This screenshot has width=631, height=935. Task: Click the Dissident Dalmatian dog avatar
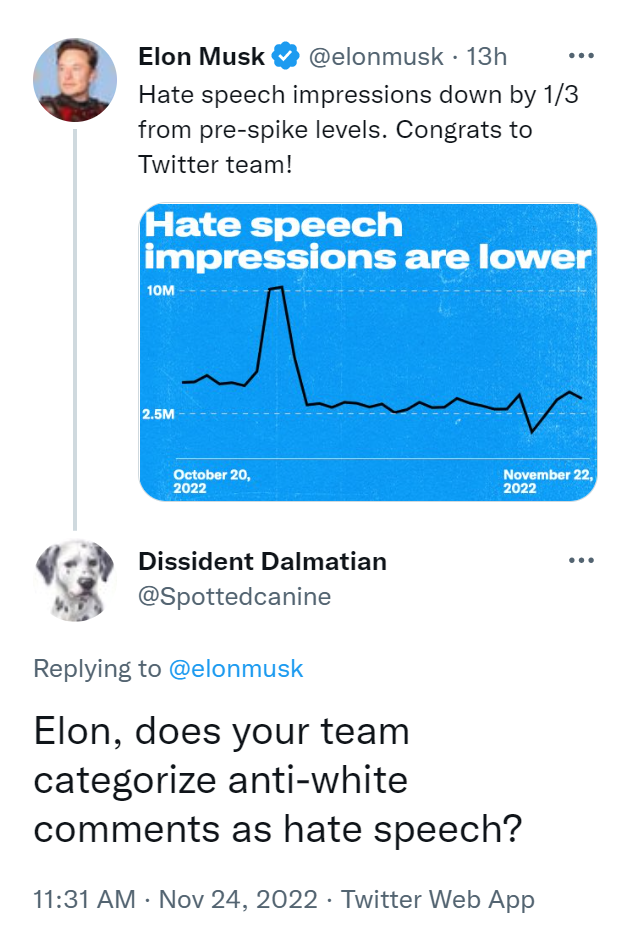(x=75, y=582)
